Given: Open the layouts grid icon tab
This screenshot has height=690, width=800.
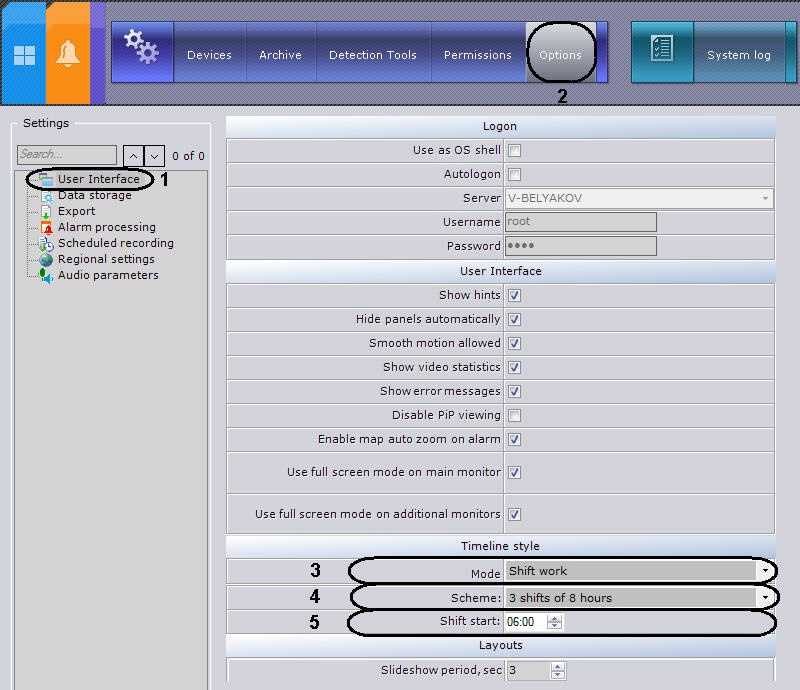Looking at the screenshot, I should tap(24, 55).
